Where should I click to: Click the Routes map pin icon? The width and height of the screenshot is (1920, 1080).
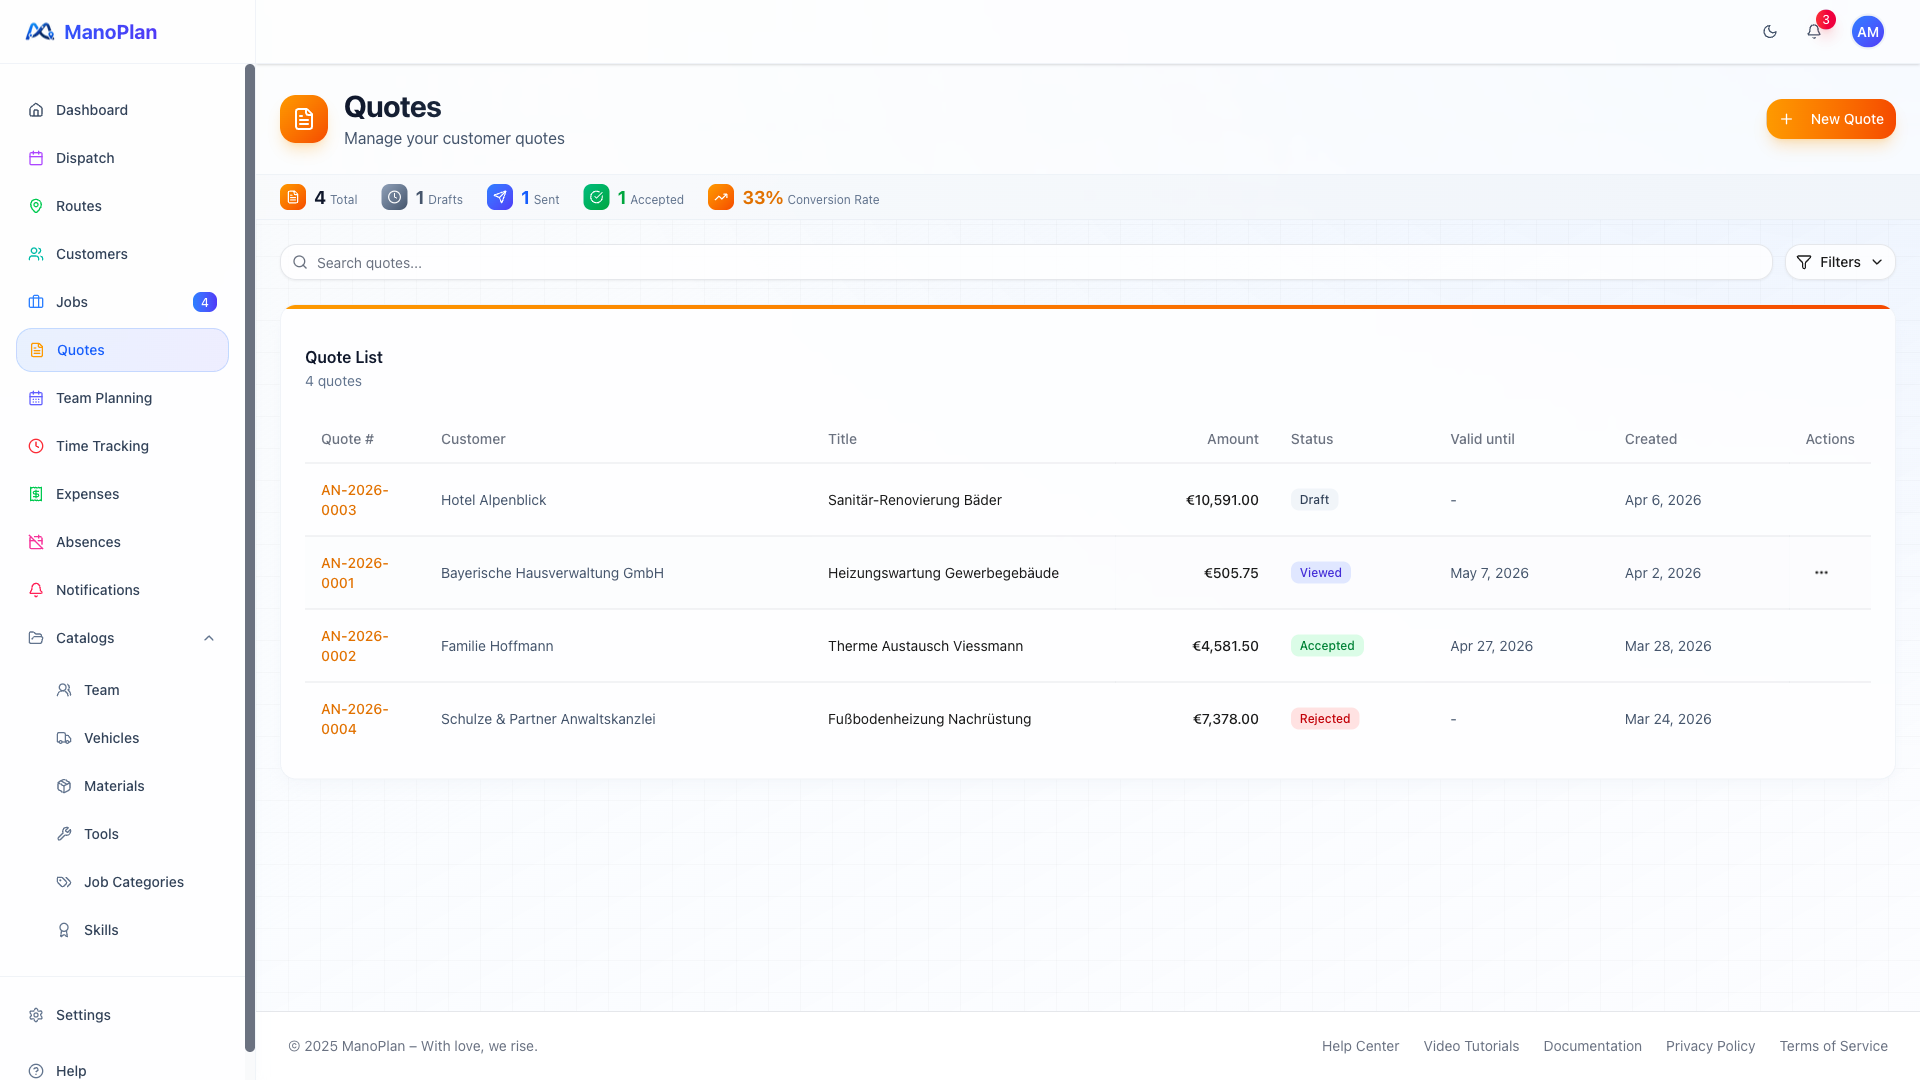coord(36,206)
